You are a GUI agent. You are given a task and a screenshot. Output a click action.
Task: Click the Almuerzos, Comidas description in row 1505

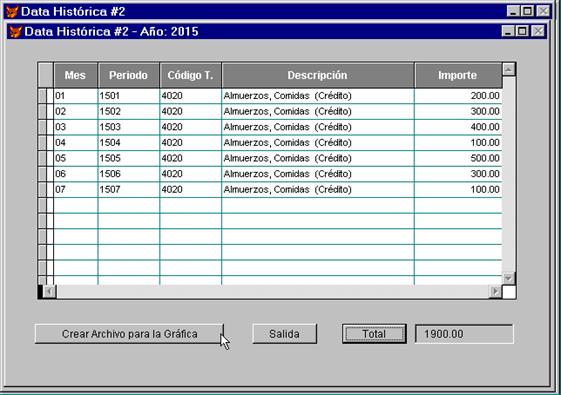click(318, 158)
